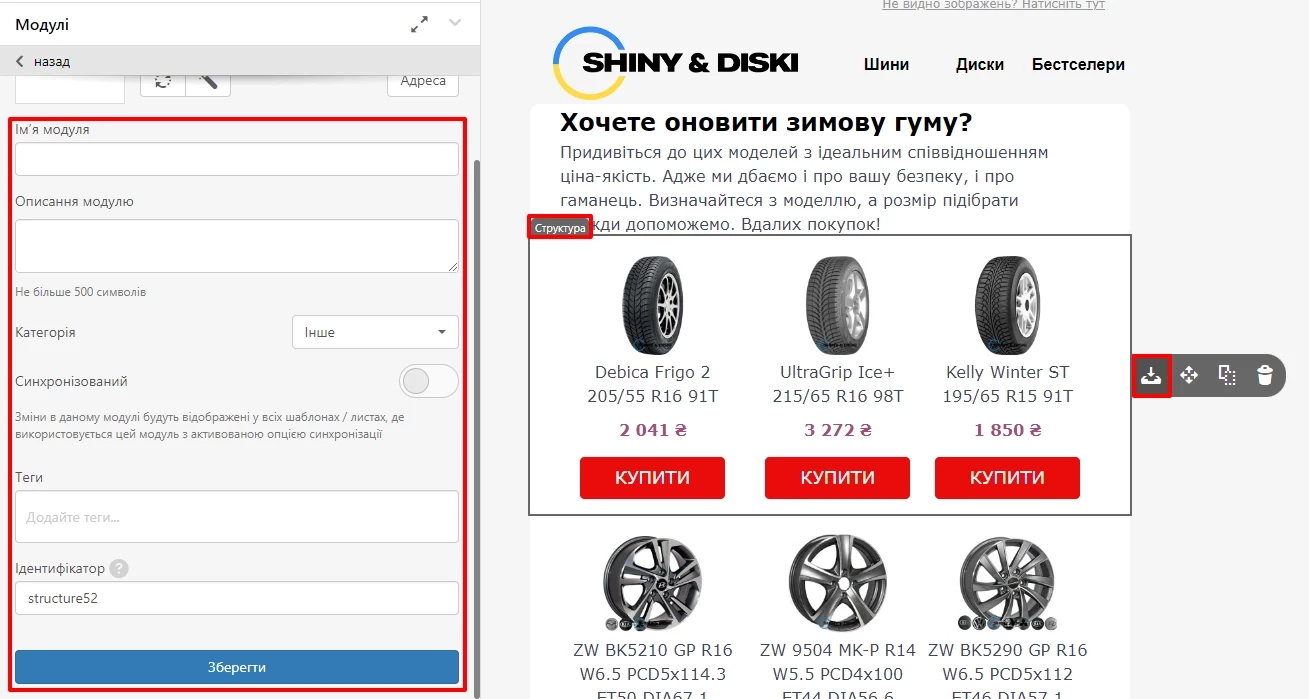
Task: Click the price 2 041 ₴
Action: 652,430
